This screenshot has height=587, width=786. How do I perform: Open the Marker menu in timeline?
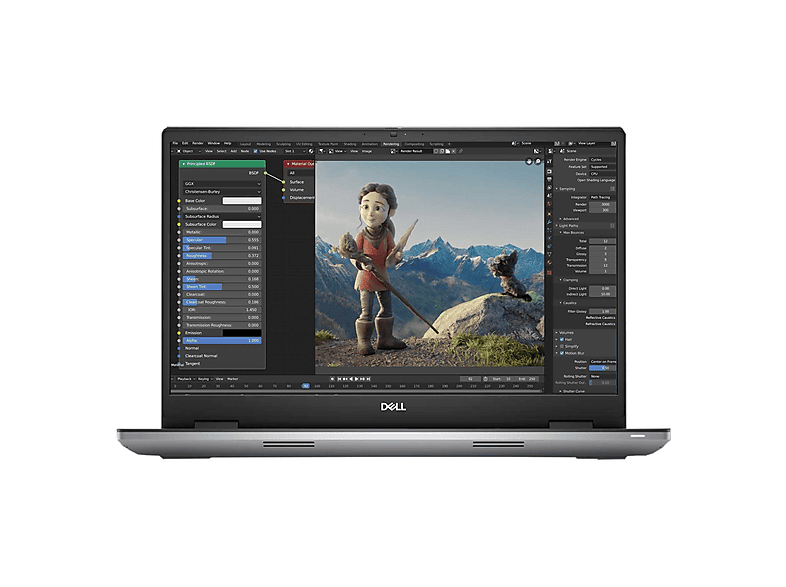(x=232, y=379)
